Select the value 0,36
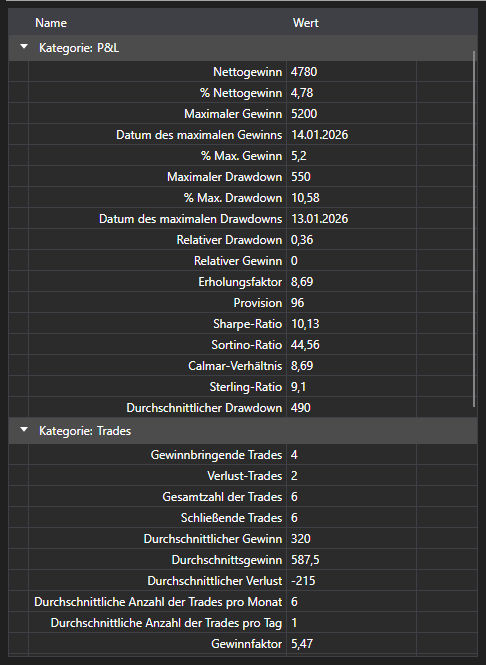The image size is (486, 665). click(x=302, y=240)
